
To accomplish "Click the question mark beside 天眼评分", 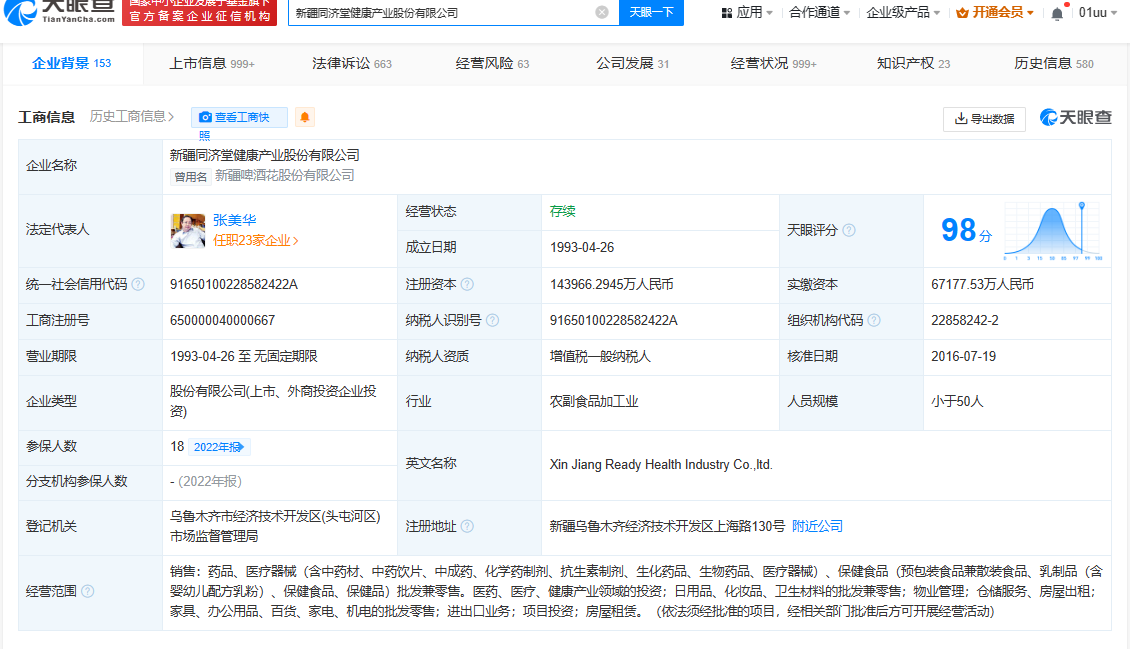I will pos(849,229).
